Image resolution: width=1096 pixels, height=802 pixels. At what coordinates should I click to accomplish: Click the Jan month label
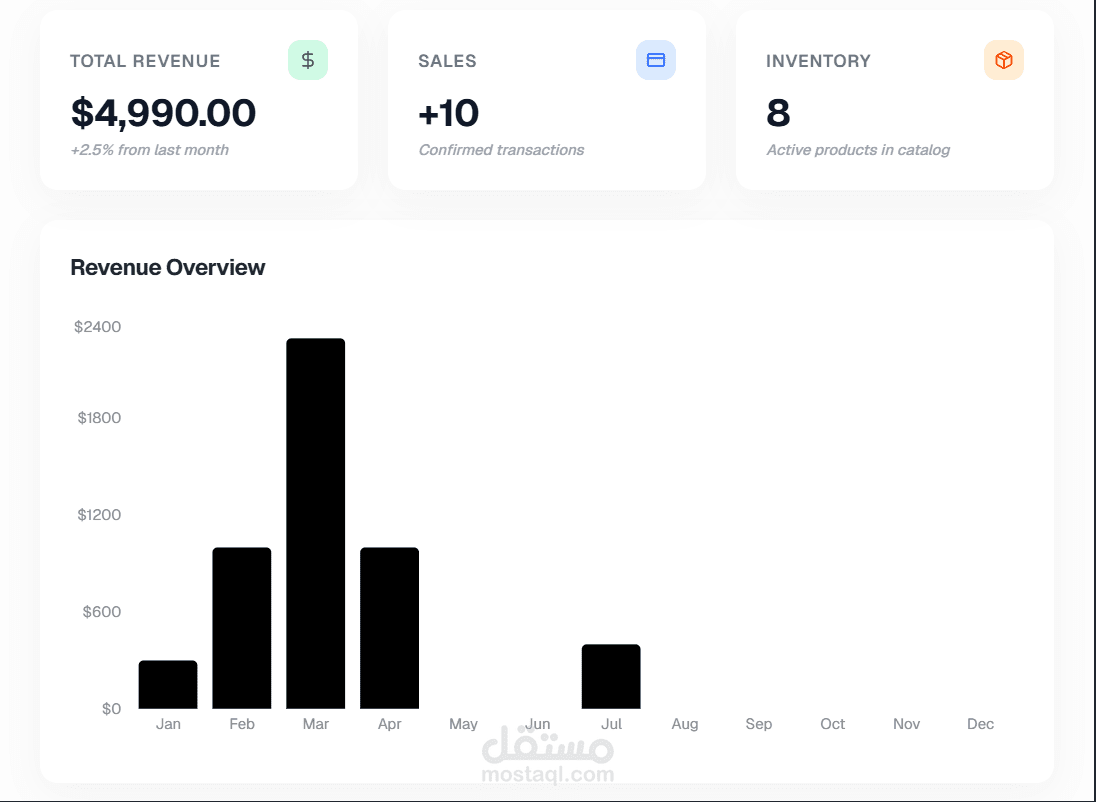(x=168, y=724)
